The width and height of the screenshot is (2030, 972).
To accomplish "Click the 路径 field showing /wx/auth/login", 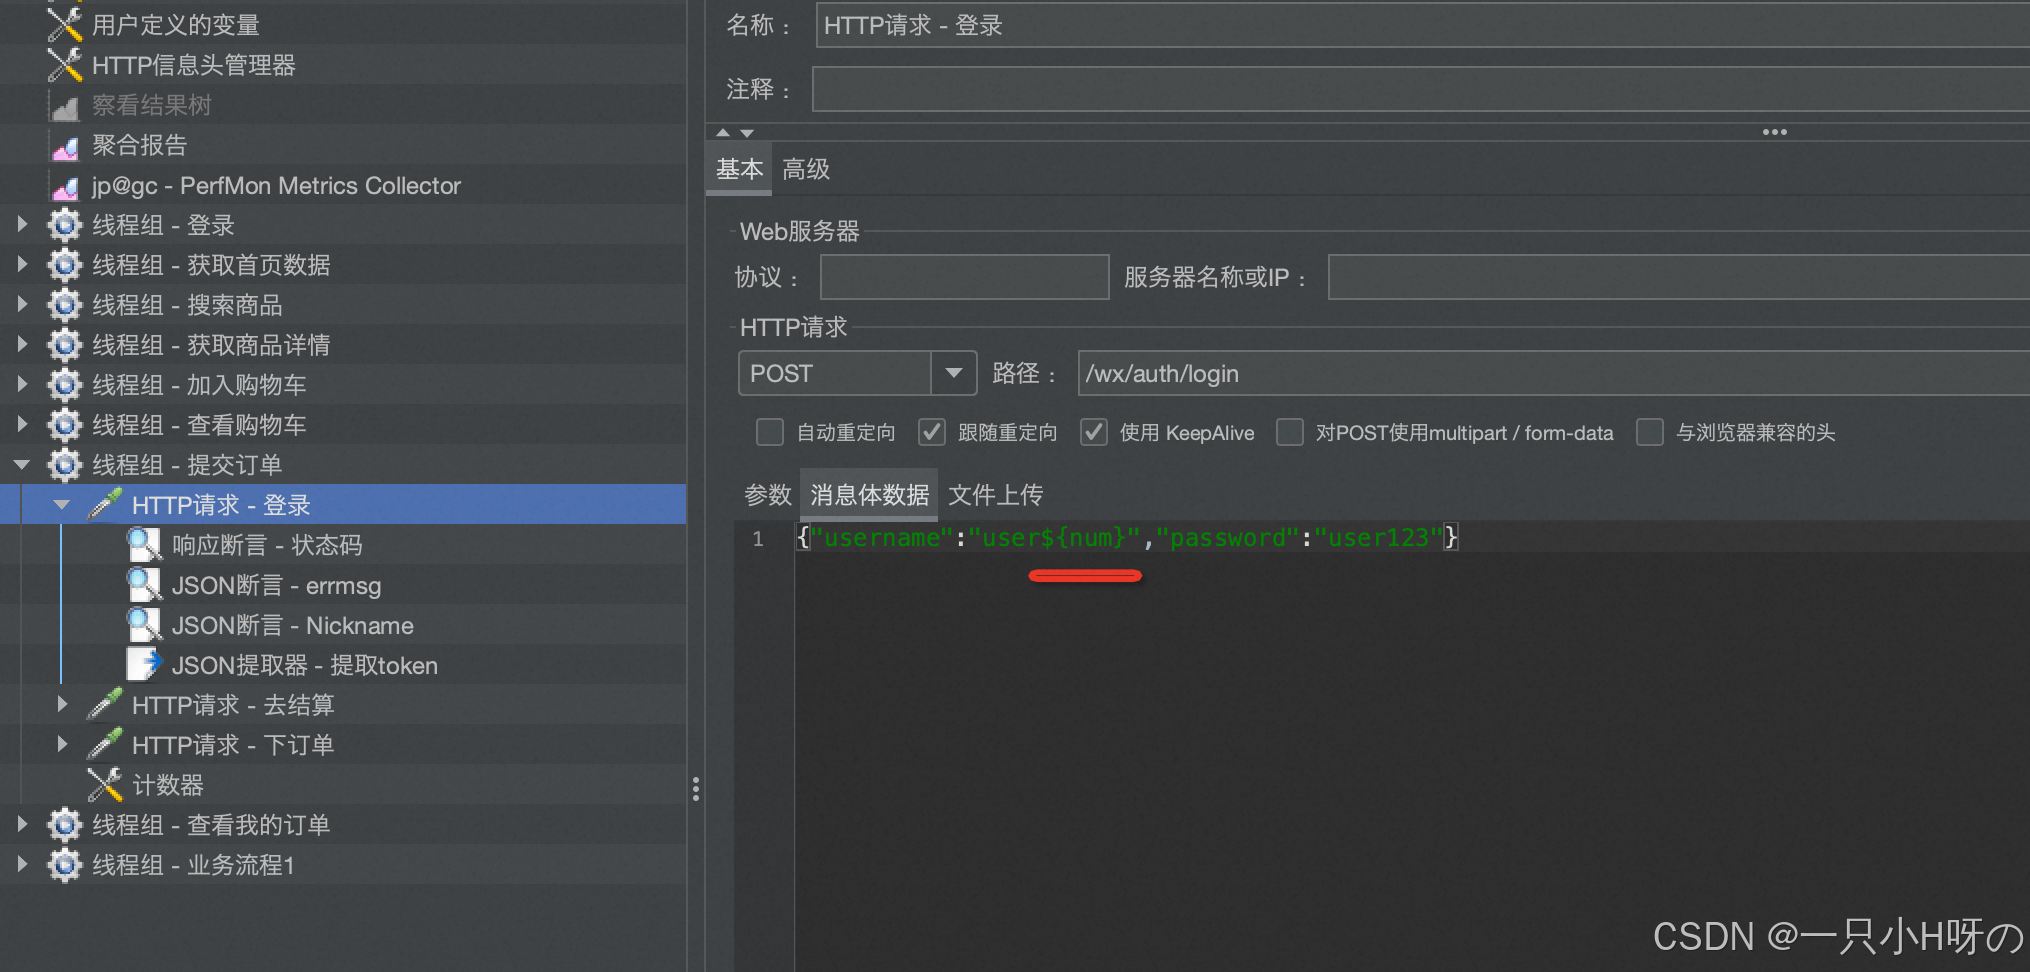I will click(x=1554, y=373).
